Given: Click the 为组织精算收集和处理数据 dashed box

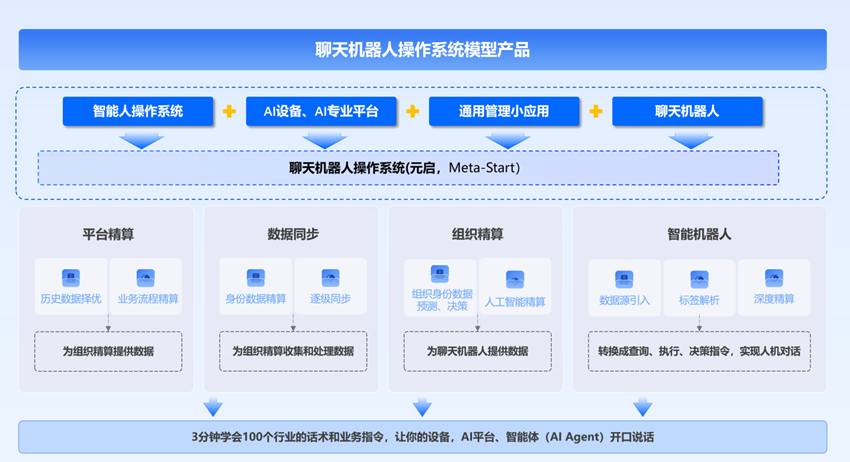Looking at the screenshot, I should pyautogui.click(x=293, y=351).
